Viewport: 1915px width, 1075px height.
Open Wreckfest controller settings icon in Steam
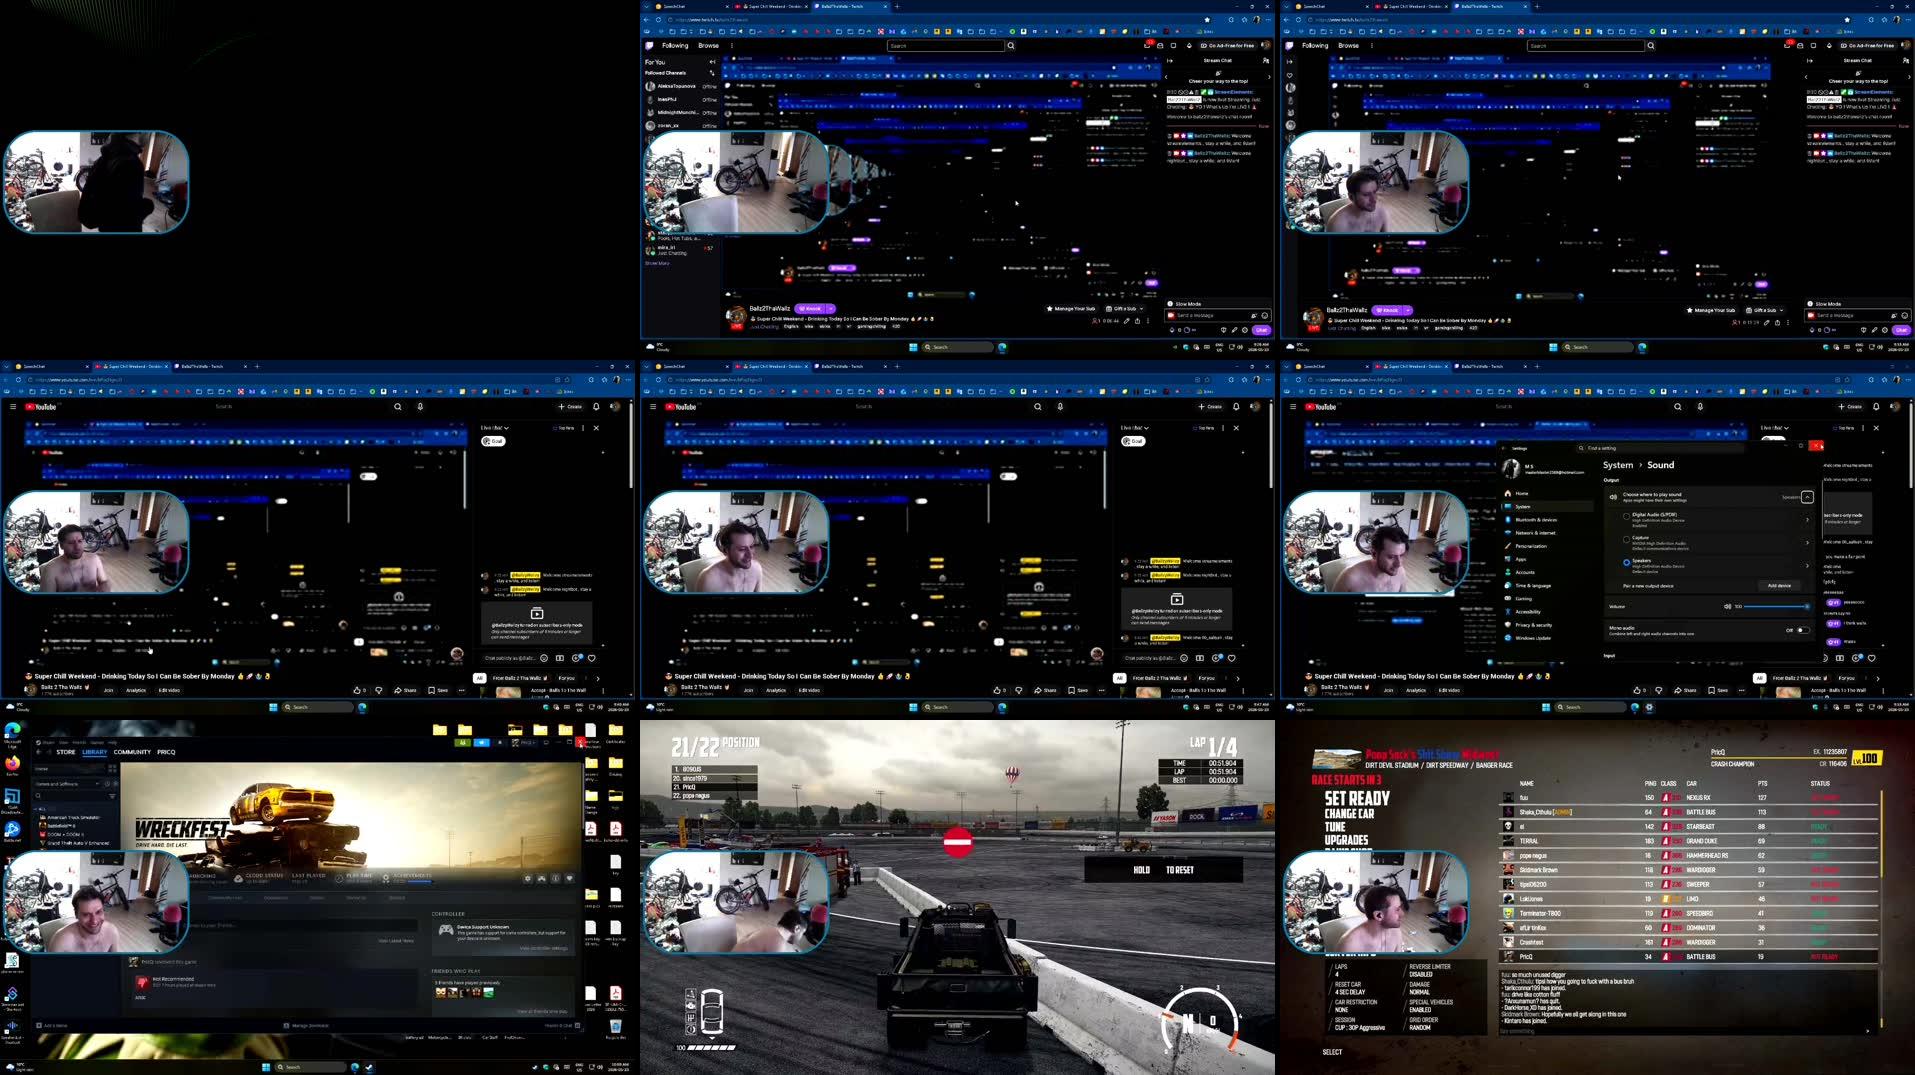[542, 879]
